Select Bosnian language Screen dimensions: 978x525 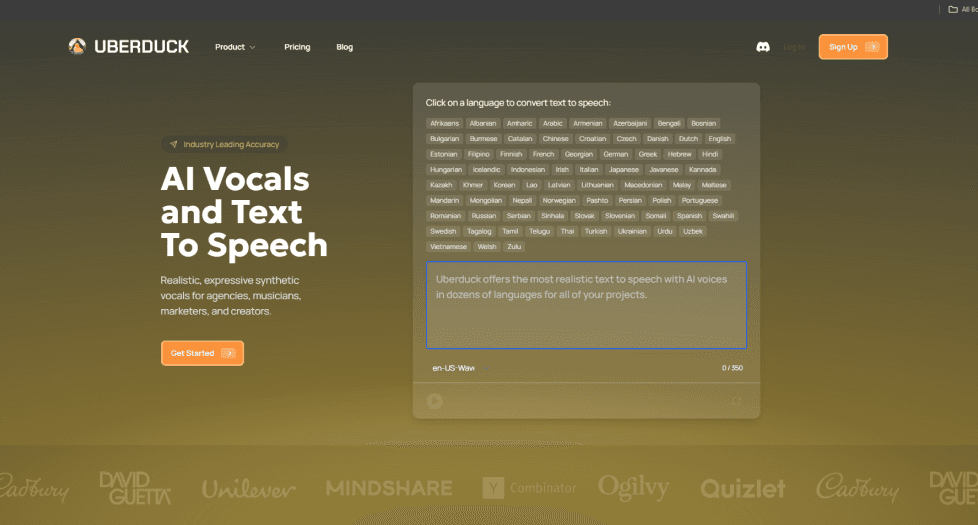tap(704, 123)
